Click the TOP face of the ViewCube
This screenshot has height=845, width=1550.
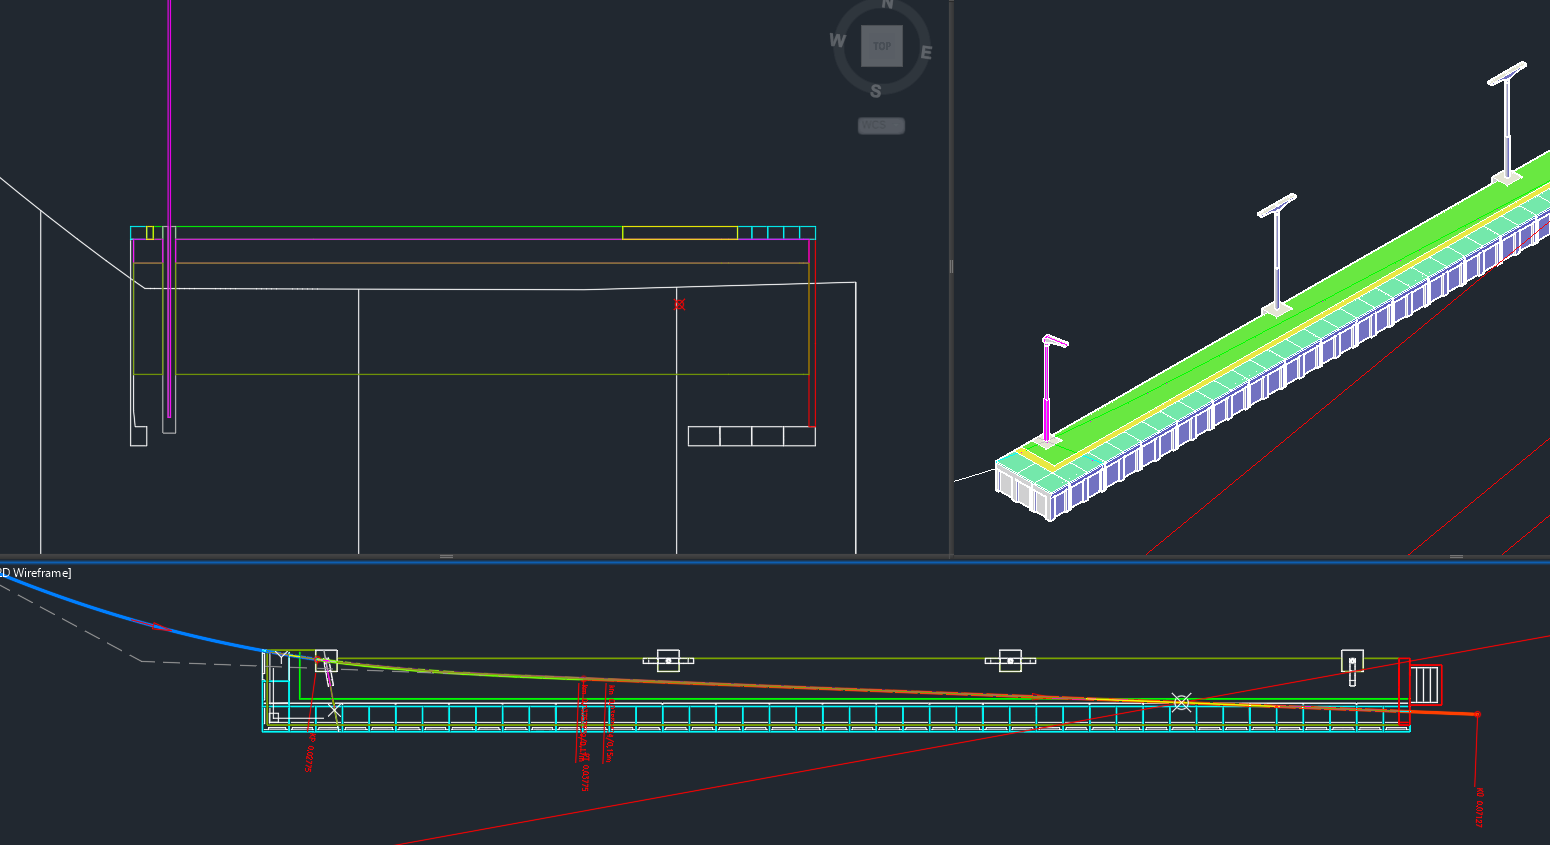pos(881,46)
